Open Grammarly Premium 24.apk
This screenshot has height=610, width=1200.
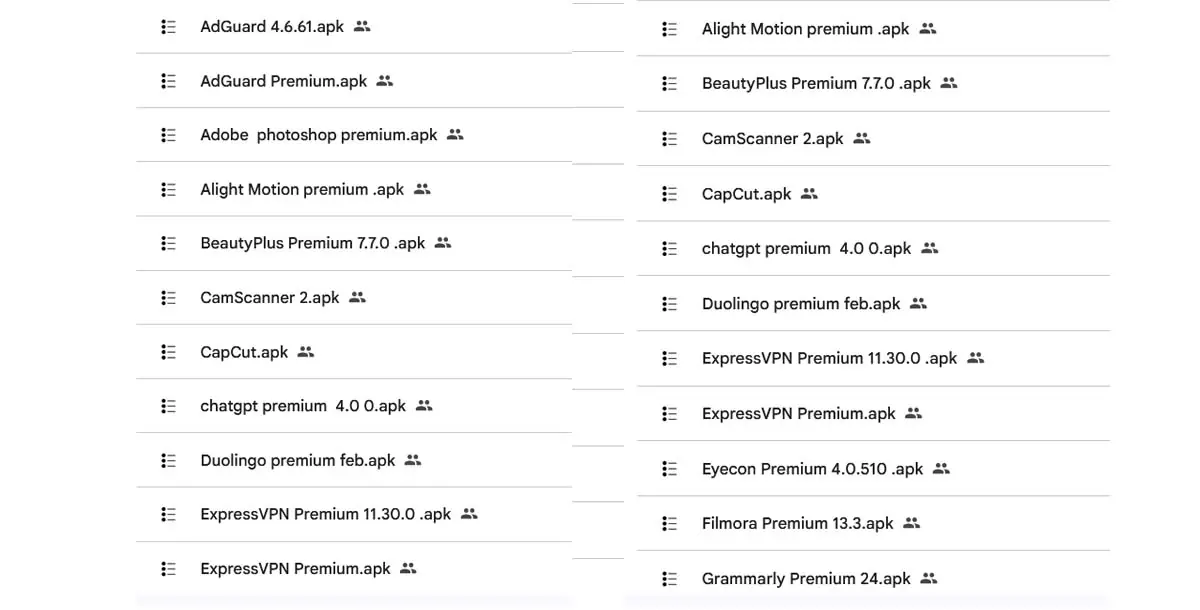[x=806, y=578]
